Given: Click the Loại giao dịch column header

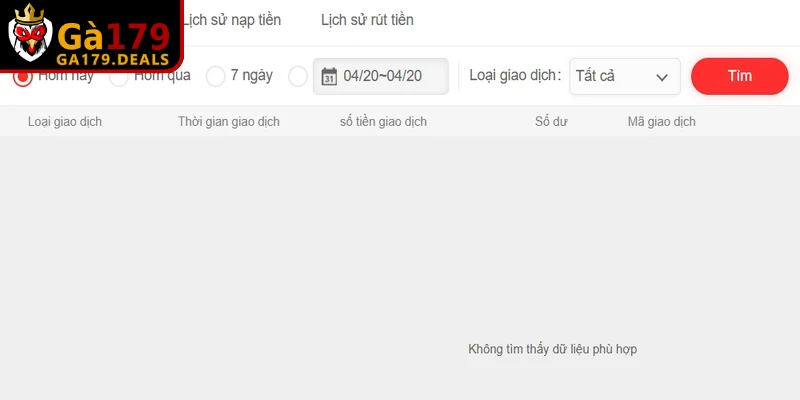Looking at the screenshot, I should (x=65, y=122).
